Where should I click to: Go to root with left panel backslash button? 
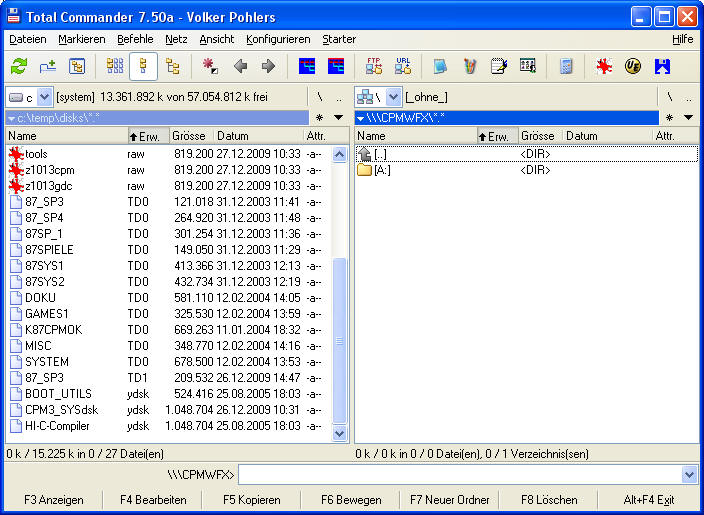[x=320, y=97]
